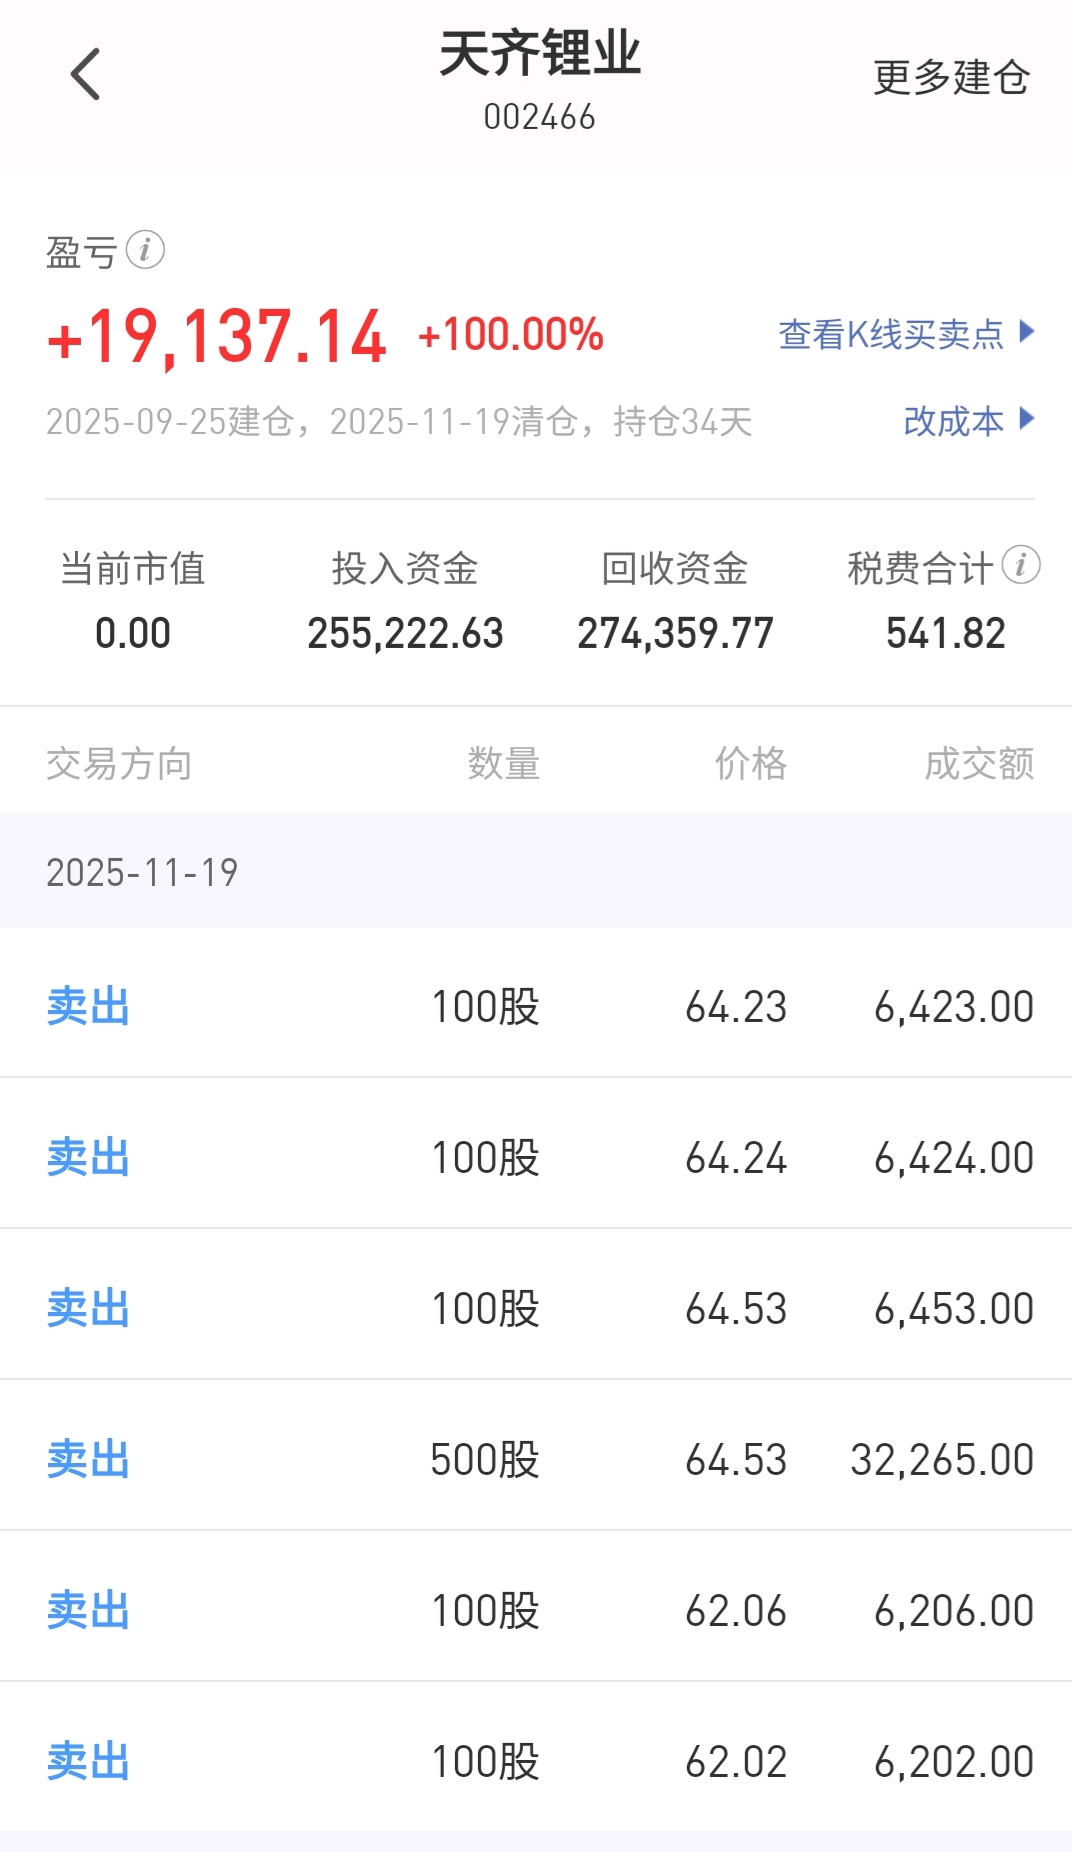Image resolution: width=1072 pixels, height=1852 pixels.
Task: Open 查看K线买卖点 link
Action: click(x=891, y=334)
